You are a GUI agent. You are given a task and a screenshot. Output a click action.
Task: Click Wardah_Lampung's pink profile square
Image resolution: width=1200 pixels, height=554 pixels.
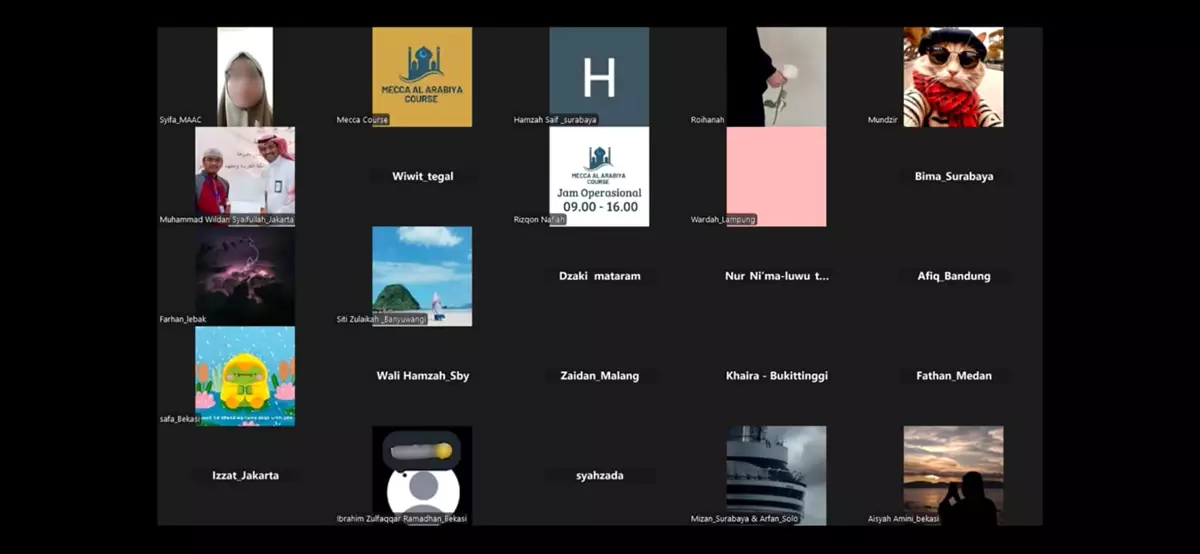coord(776,176)
